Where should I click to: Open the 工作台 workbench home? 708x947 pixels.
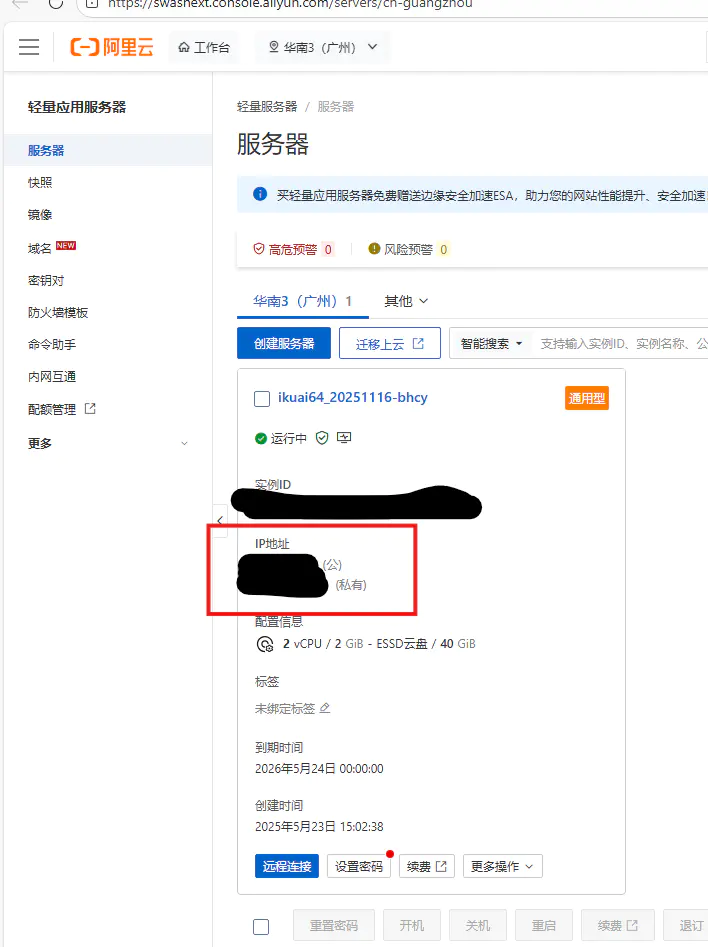pyautogui.click(x=204, y=47)
